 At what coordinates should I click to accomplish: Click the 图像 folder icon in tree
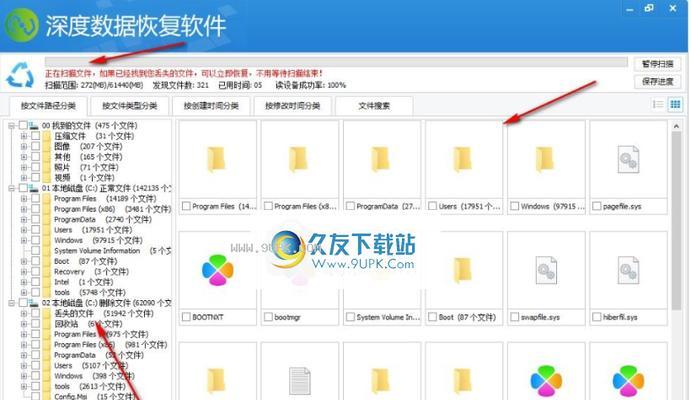point(47,147)
